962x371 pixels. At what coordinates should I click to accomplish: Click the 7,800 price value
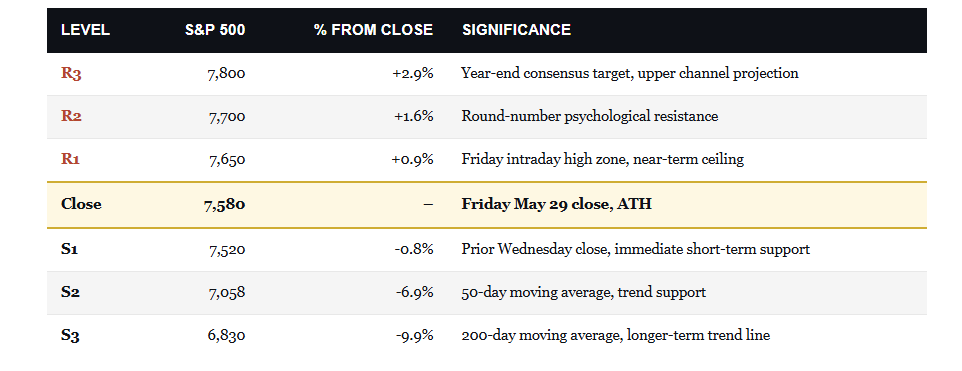pos(227,74)
